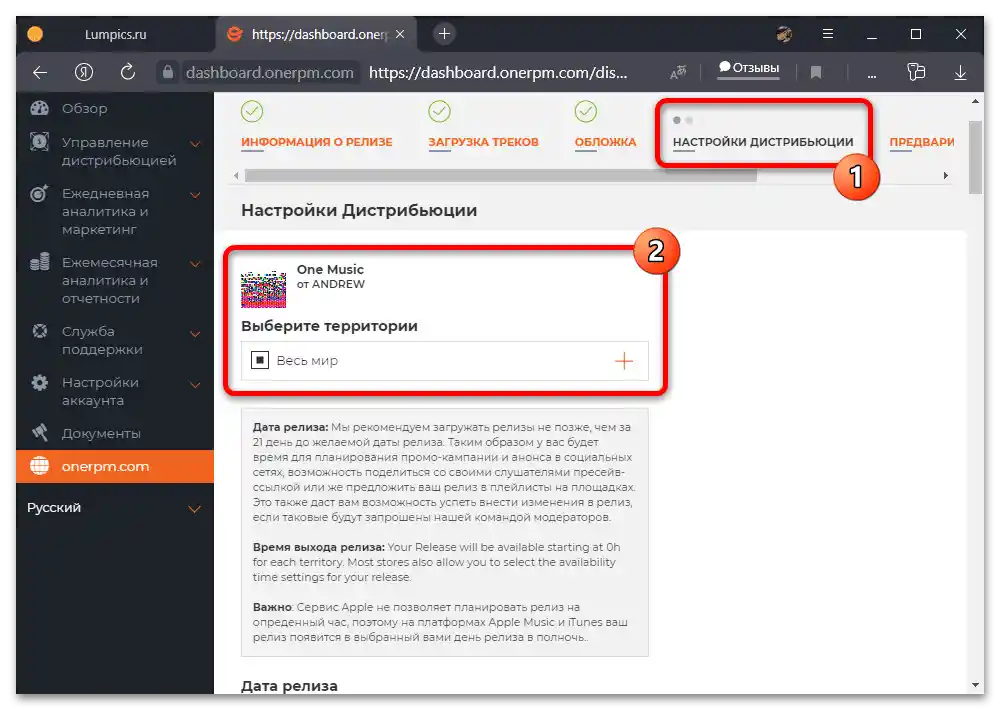
Task: Click the page scroll down arrow
Action: (x=975, y=685)
